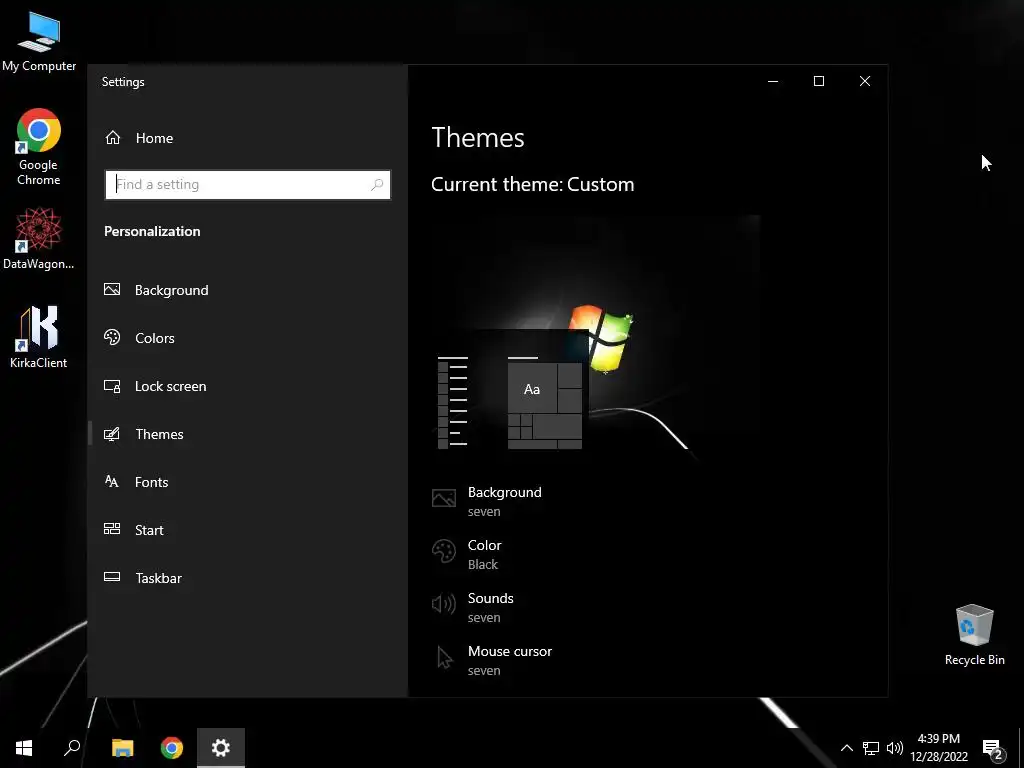
Task: Click the Start tiles icon in sidebar
Action: point(112,529)
